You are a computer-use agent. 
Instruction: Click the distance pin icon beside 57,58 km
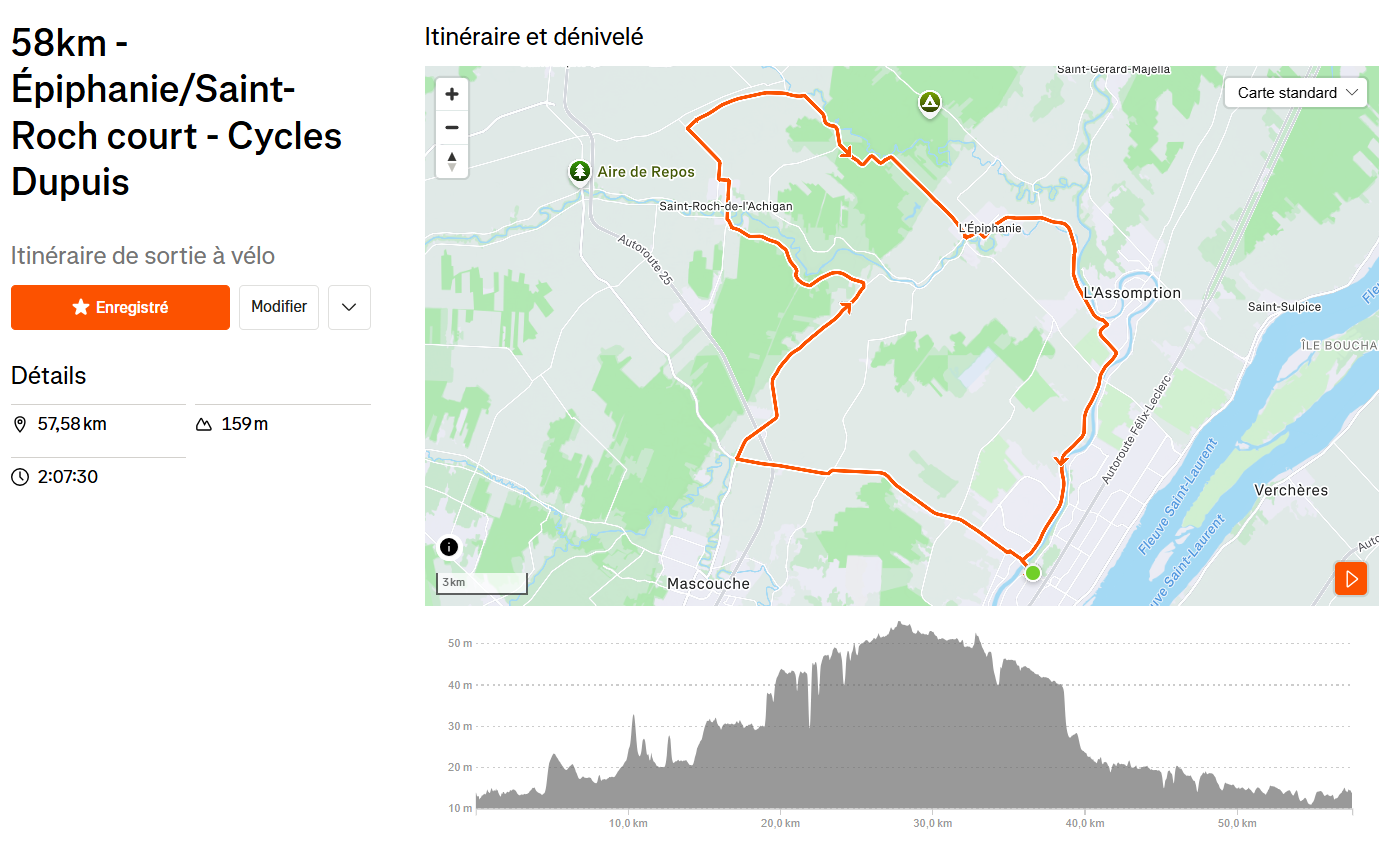coord(20,425)
